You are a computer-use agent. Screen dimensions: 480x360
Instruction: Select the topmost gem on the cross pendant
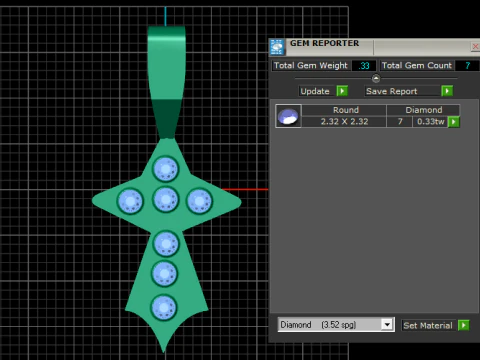coord(166,169)
